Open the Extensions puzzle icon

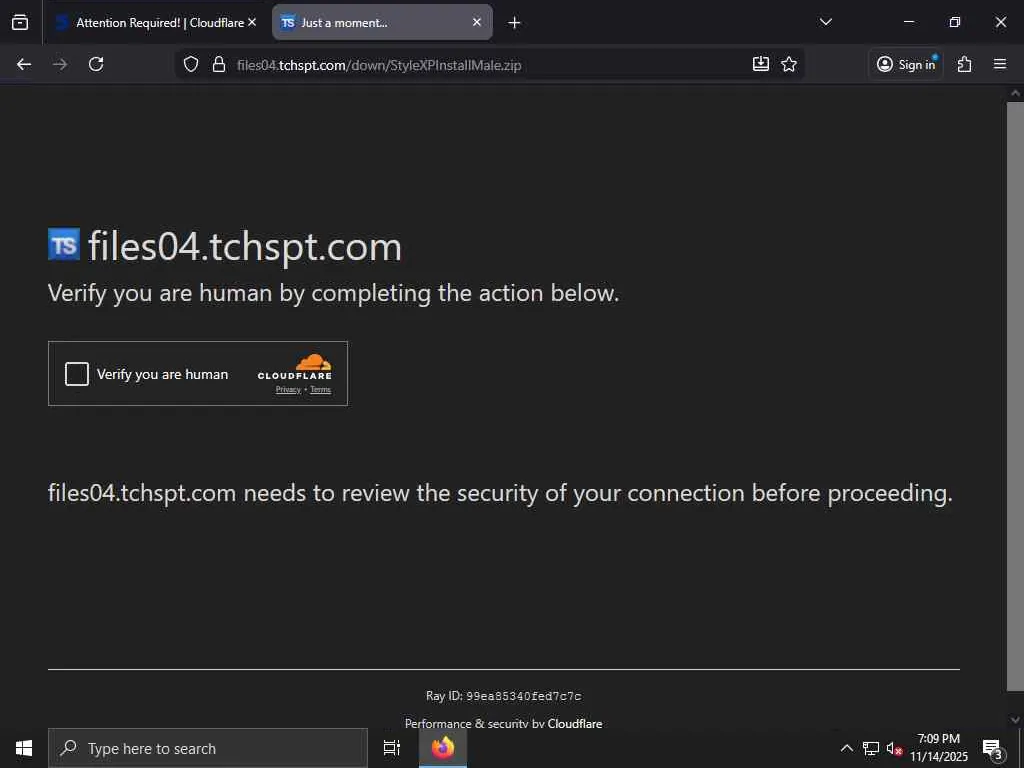click(x=965, y=64)
